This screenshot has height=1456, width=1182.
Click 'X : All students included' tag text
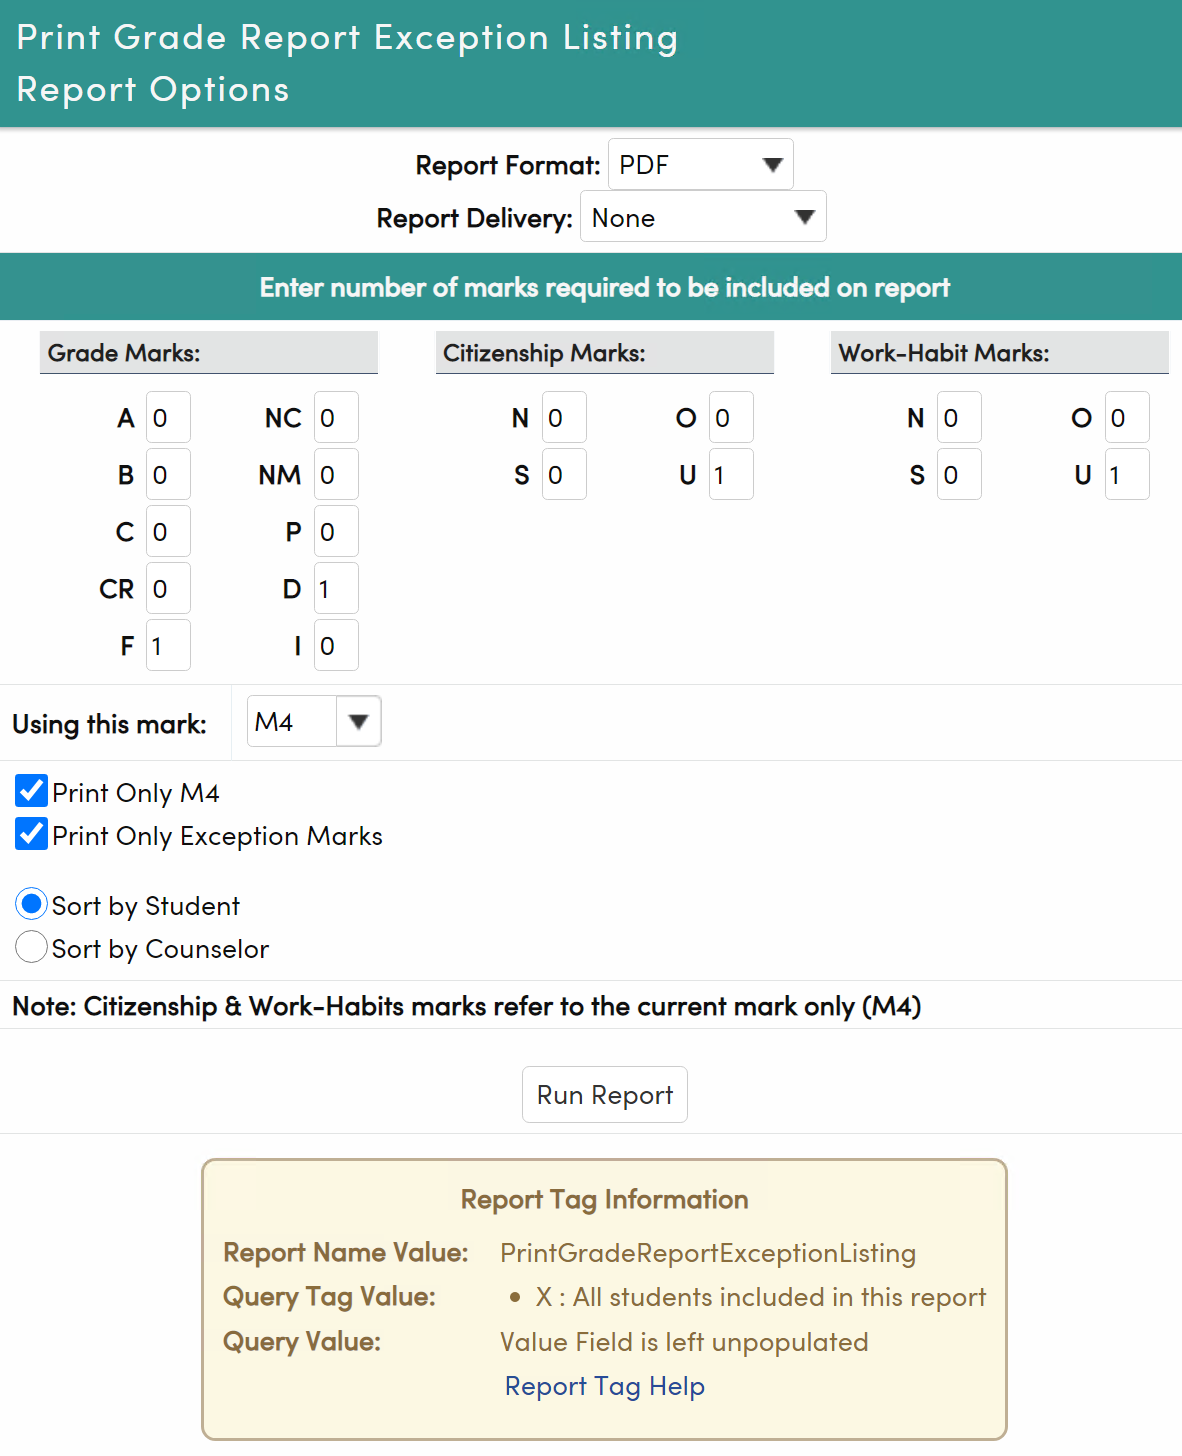761,1297
